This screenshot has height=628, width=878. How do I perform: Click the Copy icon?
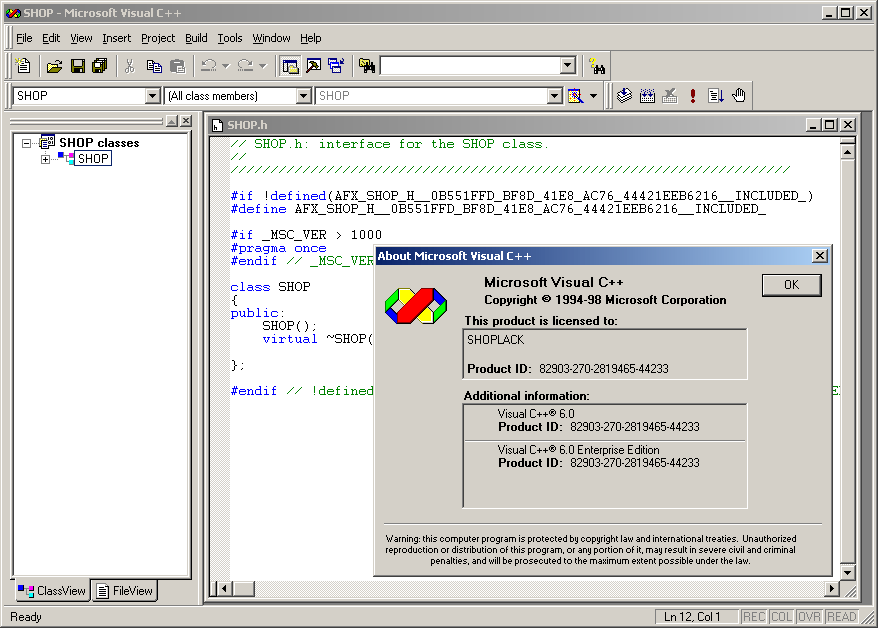[x=153, y=66]
